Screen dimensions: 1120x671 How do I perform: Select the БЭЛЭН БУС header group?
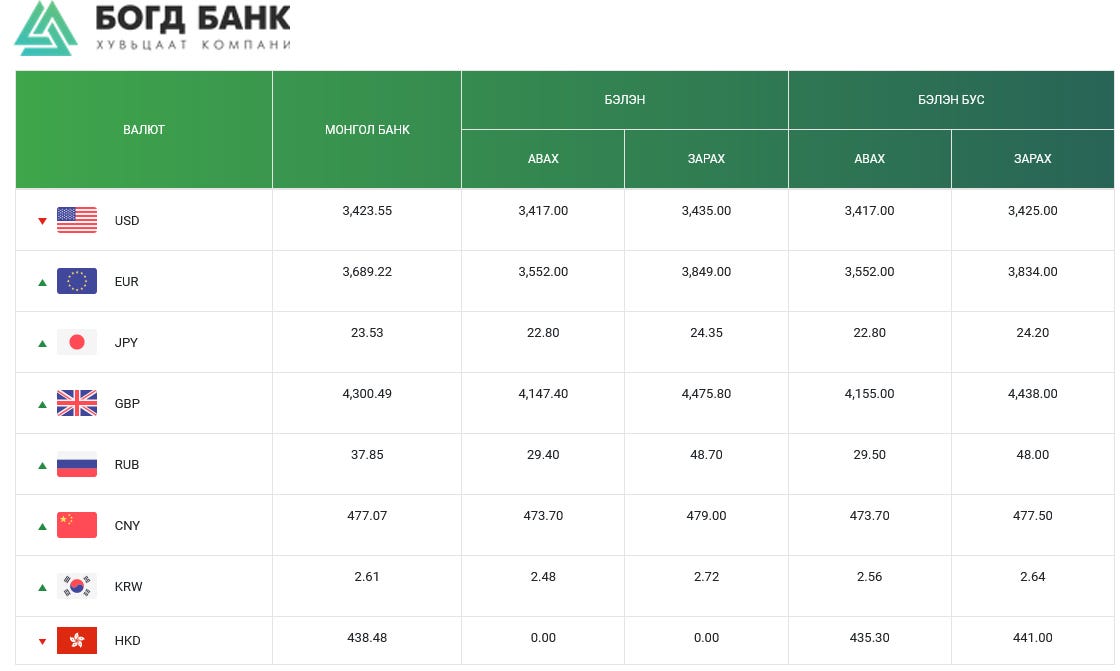pos(951,100)
